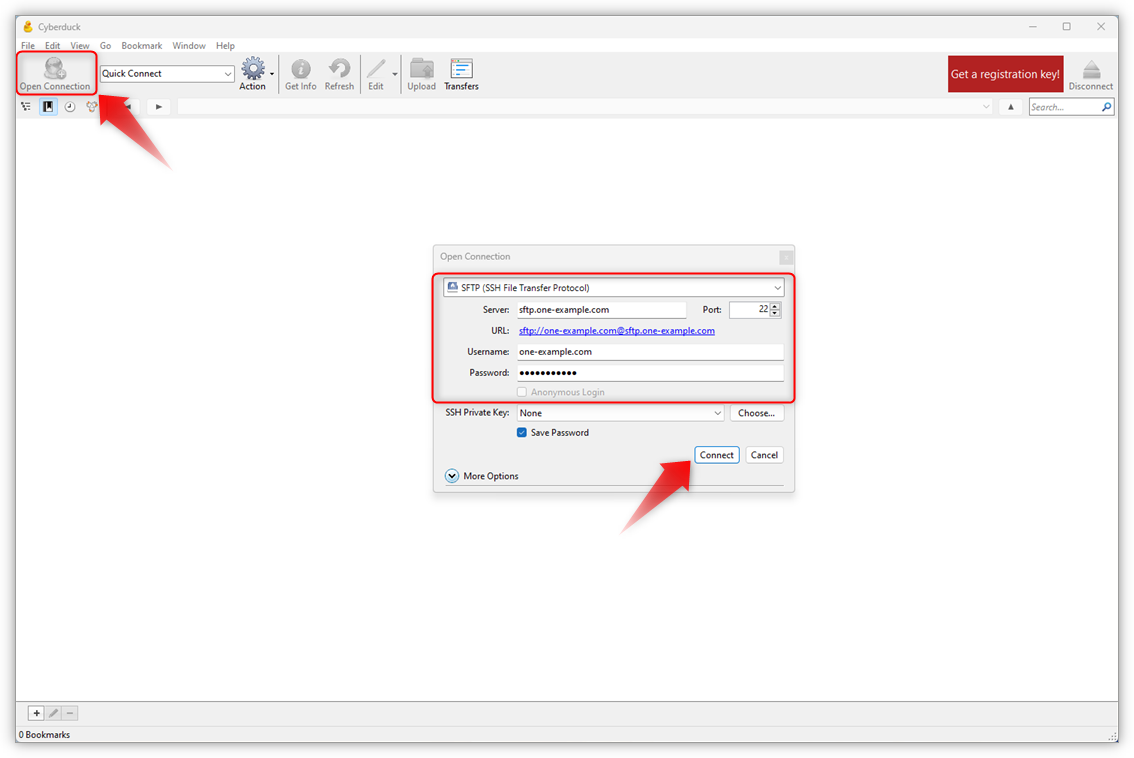
Task: Show the bookmarks view icon
Action: [48, 106]
